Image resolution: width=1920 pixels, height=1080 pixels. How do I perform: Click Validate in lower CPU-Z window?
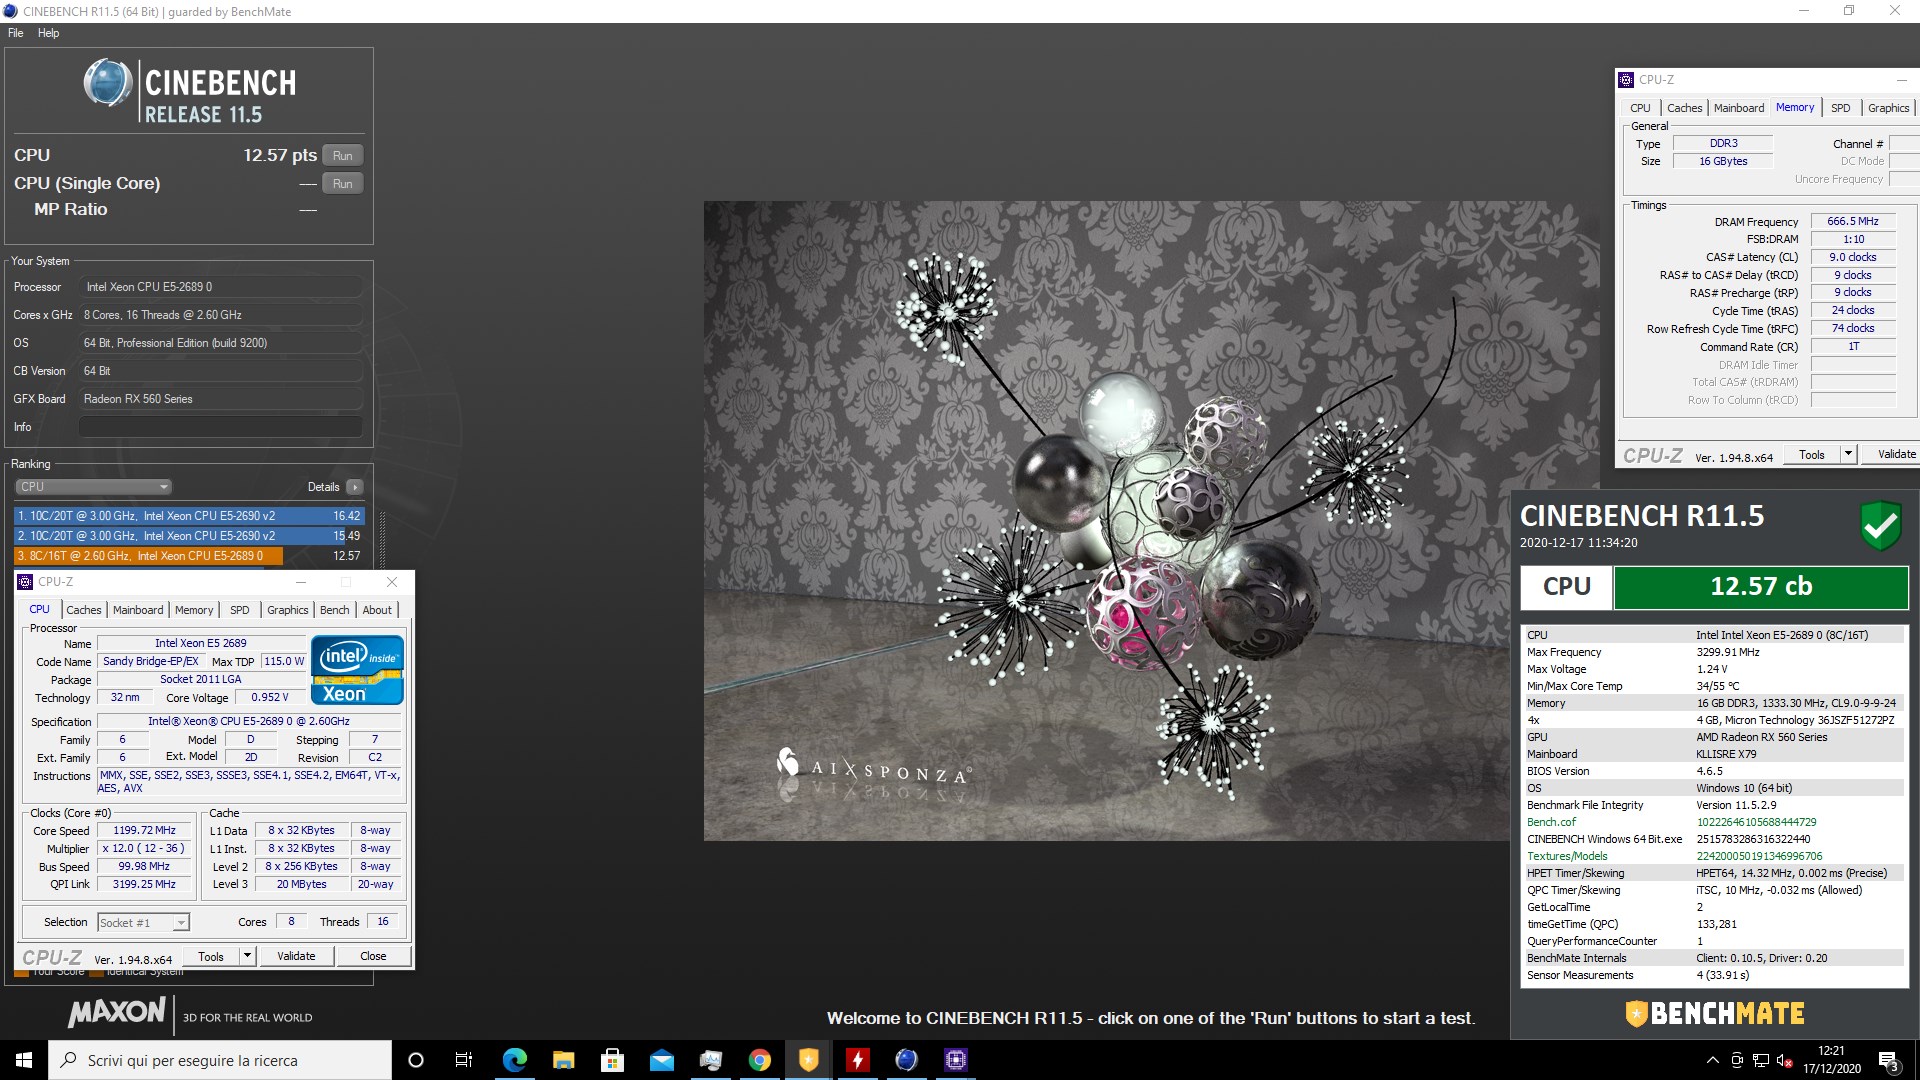pos(296,957)
